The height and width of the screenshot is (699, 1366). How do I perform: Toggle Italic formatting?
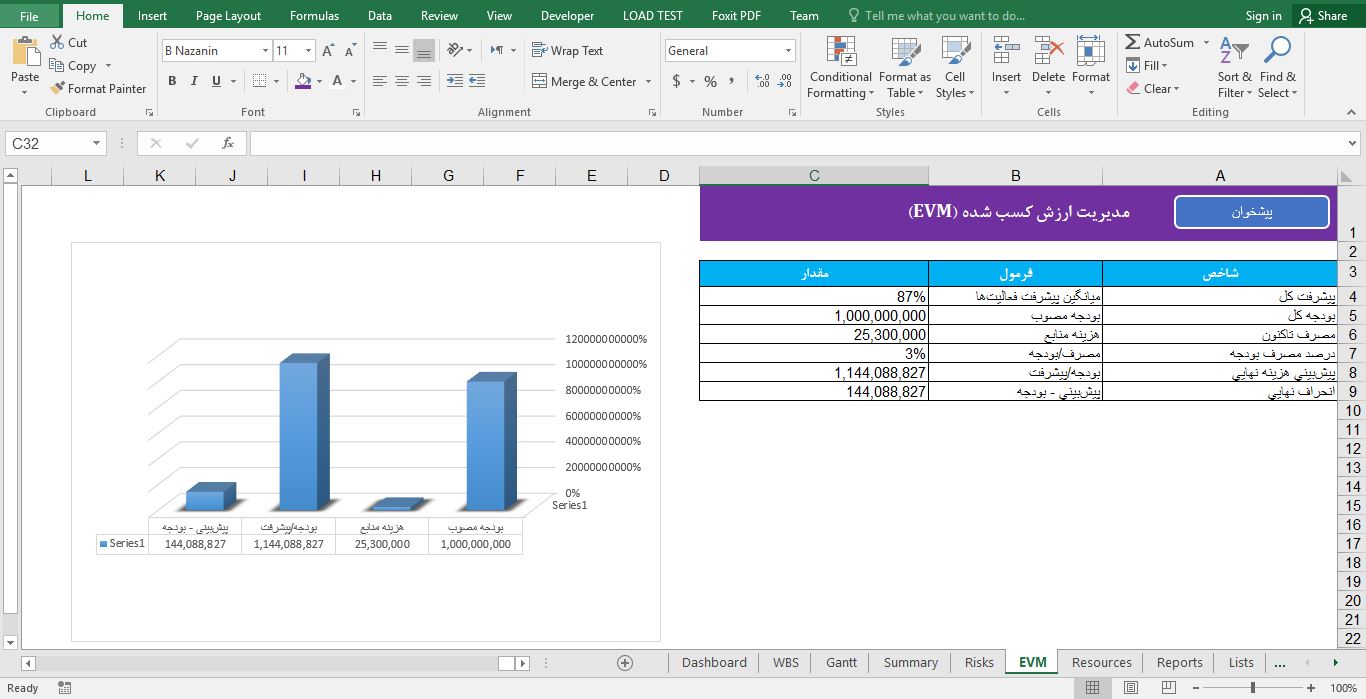click(x=194, y=81)
